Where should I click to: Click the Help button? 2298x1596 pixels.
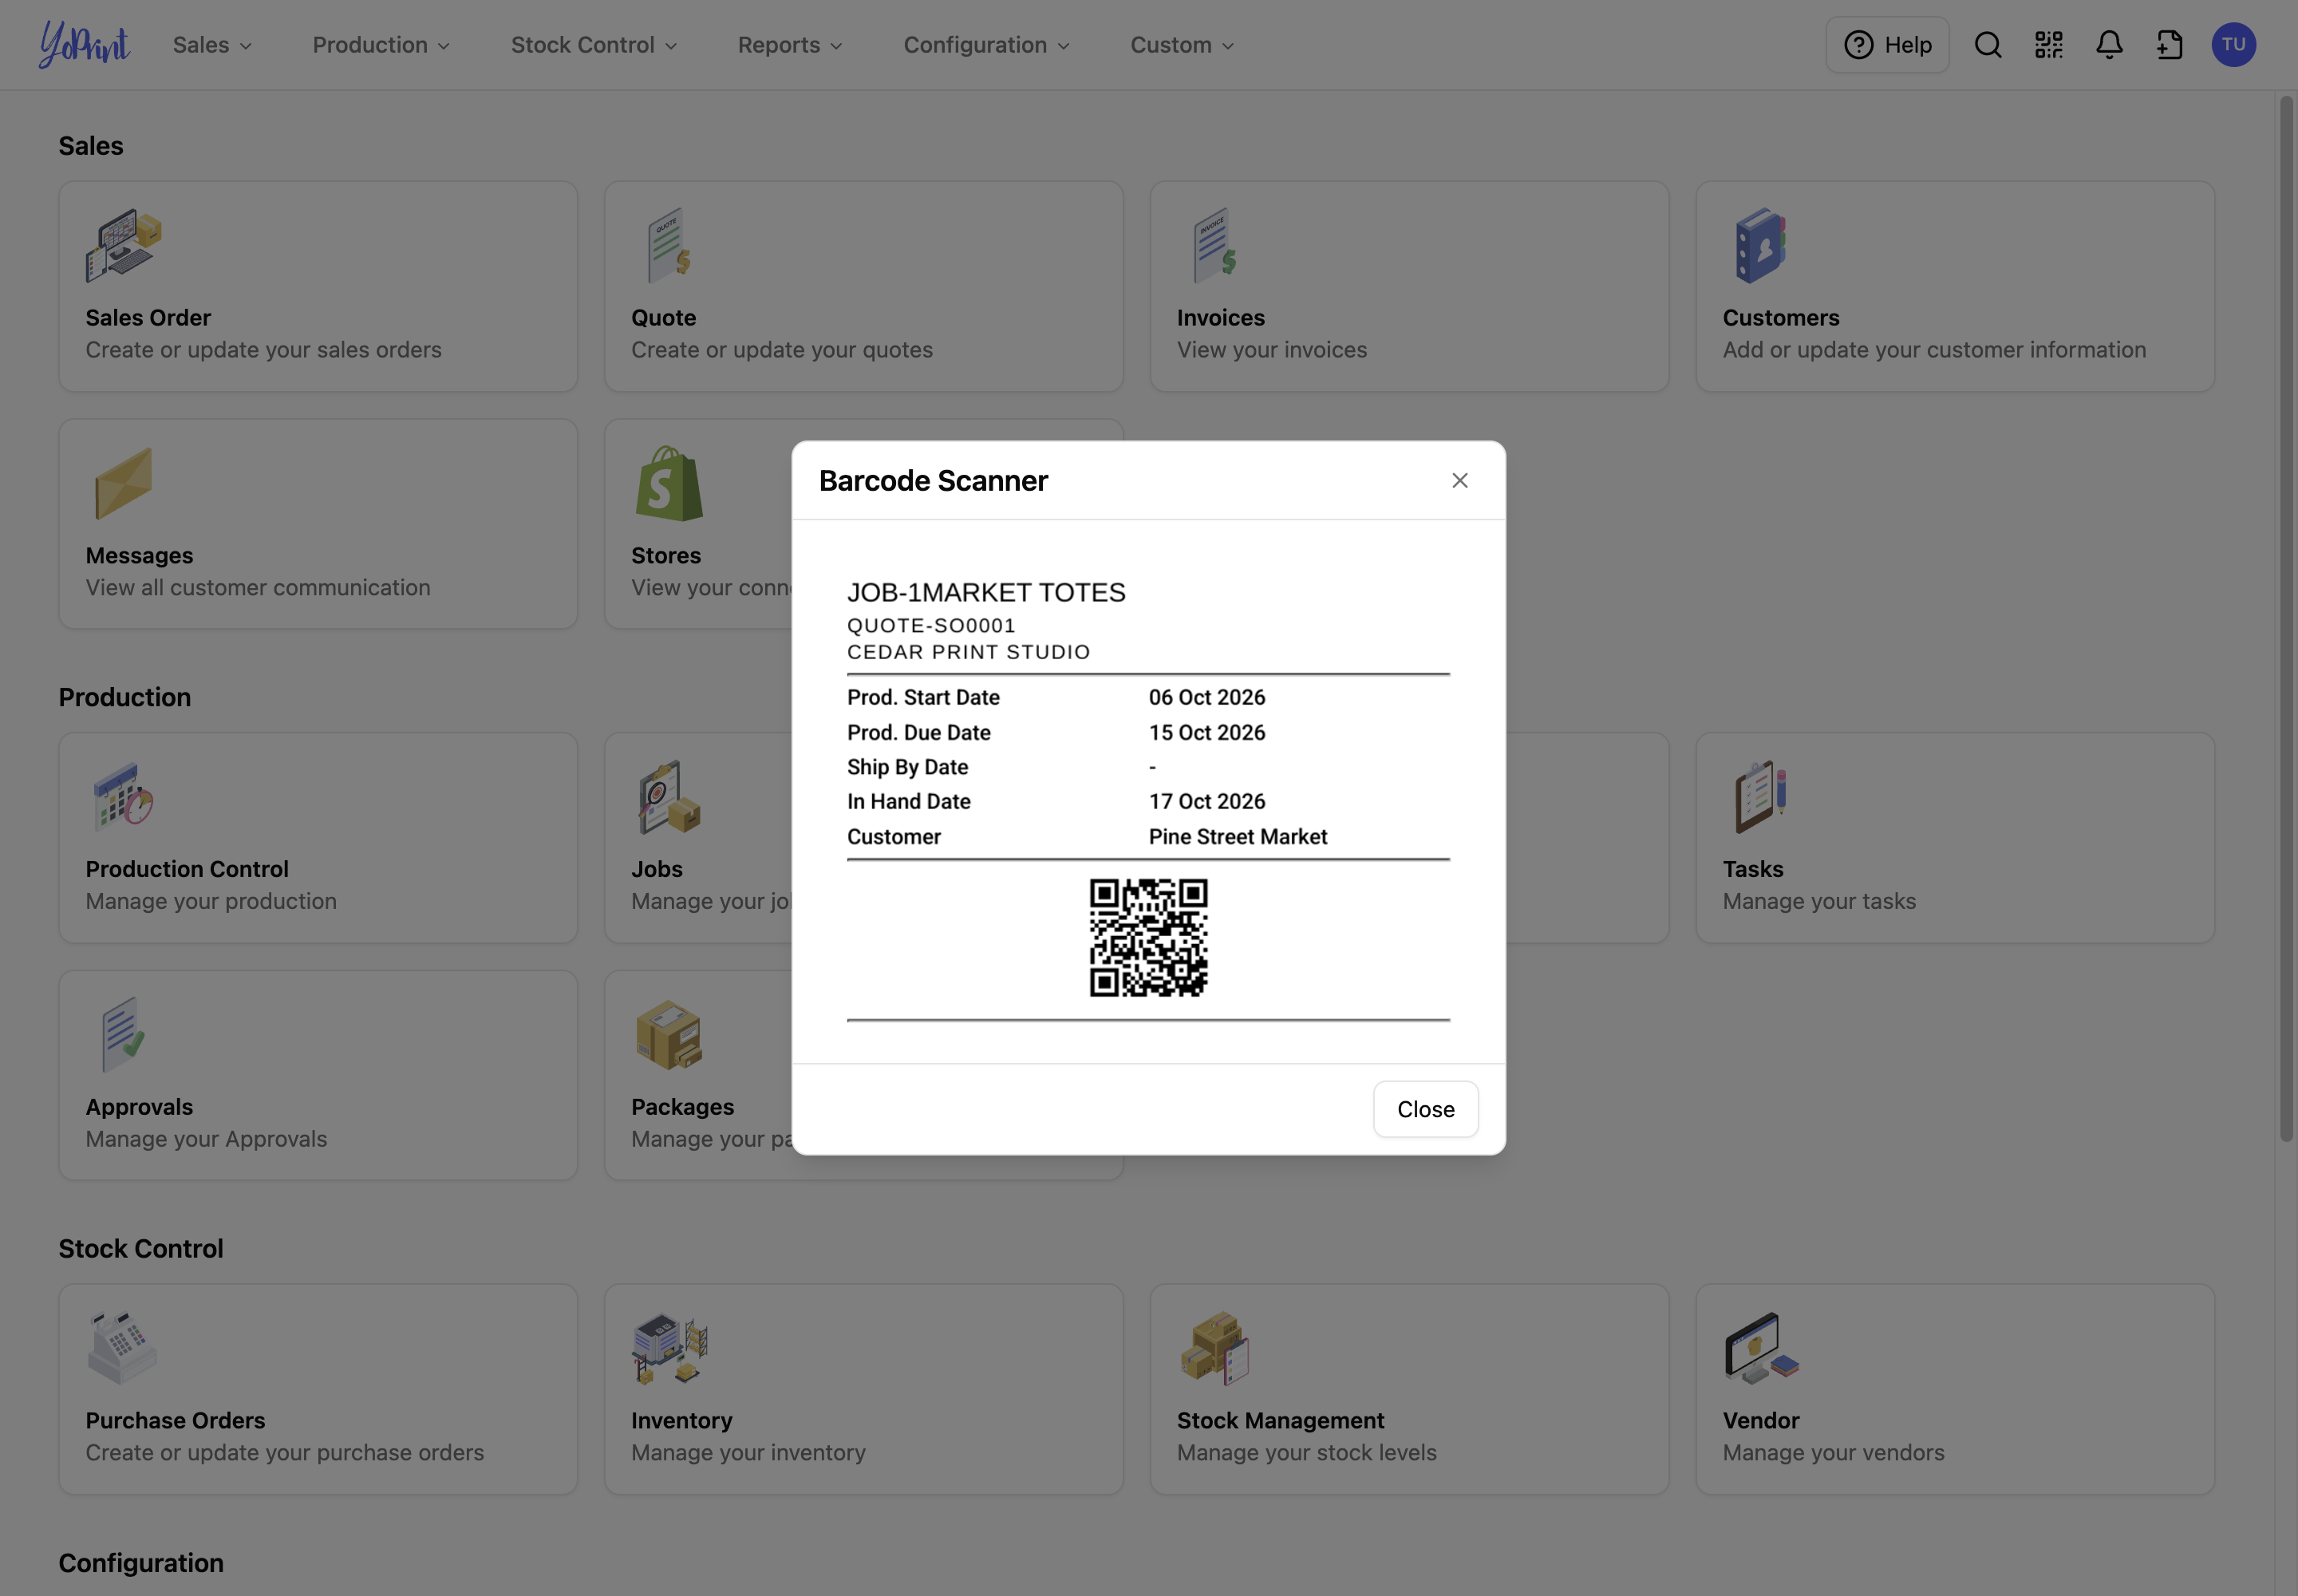click(x=1887, y=45)
